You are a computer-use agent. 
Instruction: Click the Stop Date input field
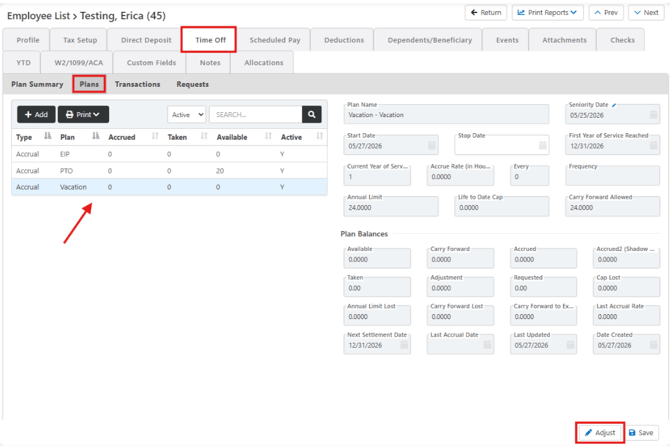[x=502, y=145]
